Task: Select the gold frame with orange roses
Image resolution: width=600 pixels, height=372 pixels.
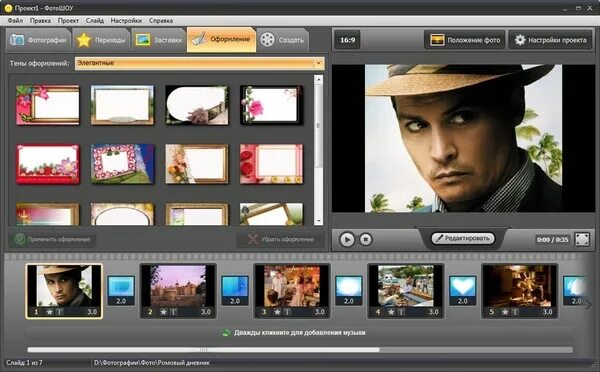Action: [x=197, y=164]
